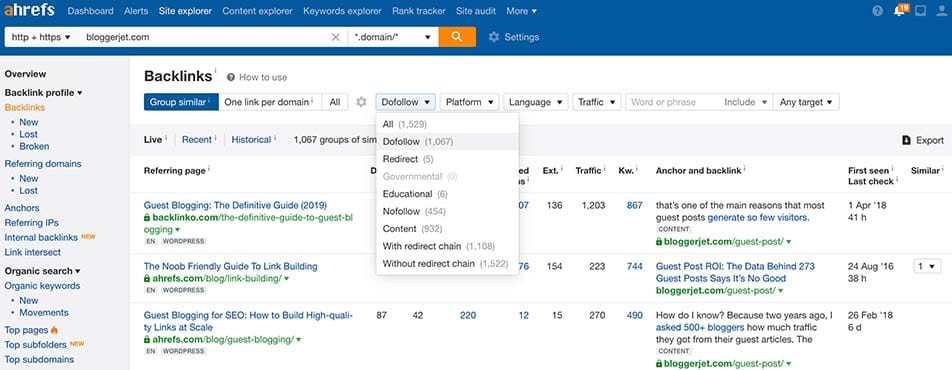The width and height of the screenshot is (952, 370).
Task: Open the Traffic filter dropdown
Action: (x=597, y=102)
